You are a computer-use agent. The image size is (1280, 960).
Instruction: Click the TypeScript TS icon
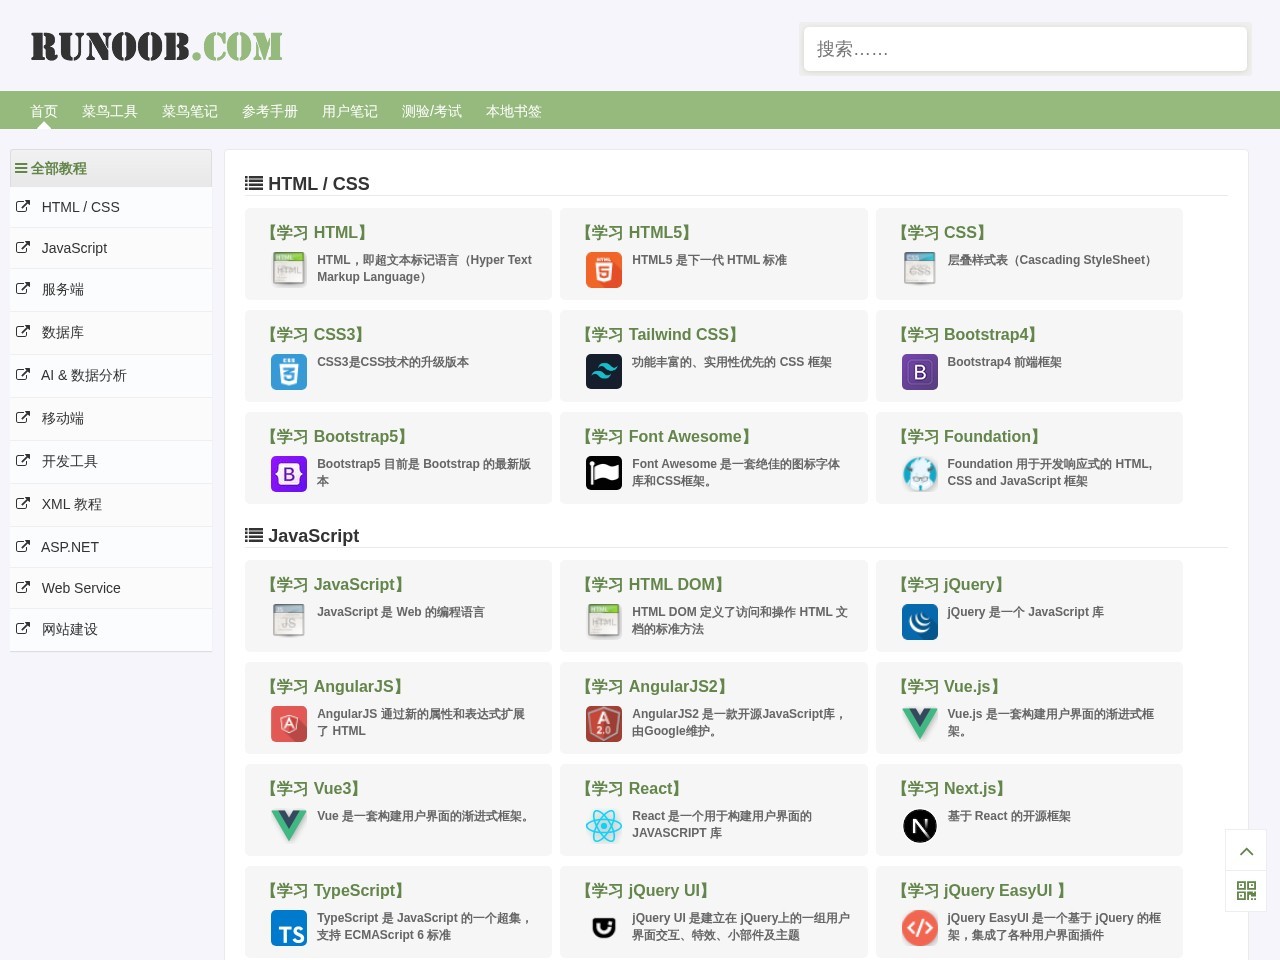(288, 928)
